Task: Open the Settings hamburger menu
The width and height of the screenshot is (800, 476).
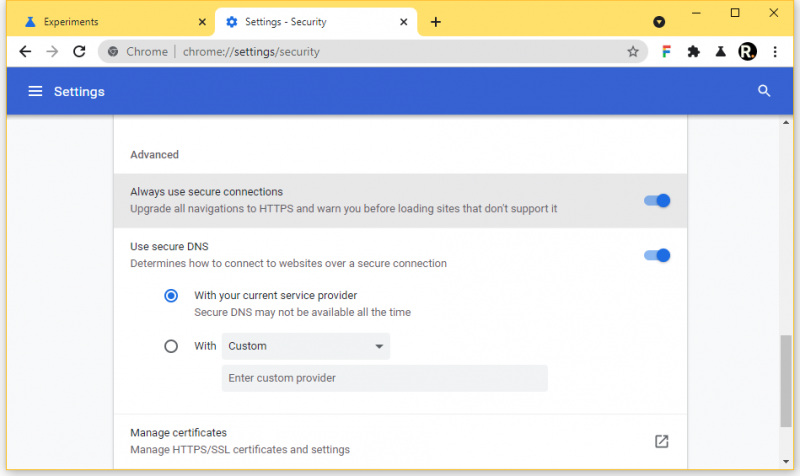Action: pyautogui.click(x=35, y=92)
